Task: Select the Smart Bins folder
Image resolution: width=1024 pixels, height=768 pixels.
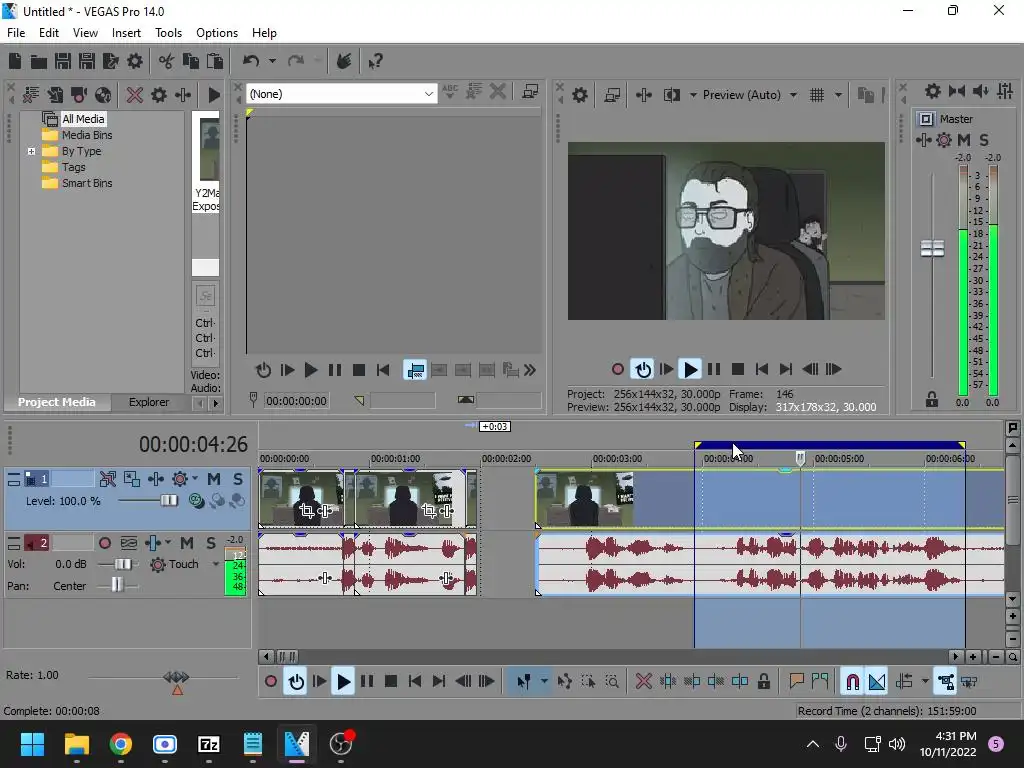Action: 87,184
